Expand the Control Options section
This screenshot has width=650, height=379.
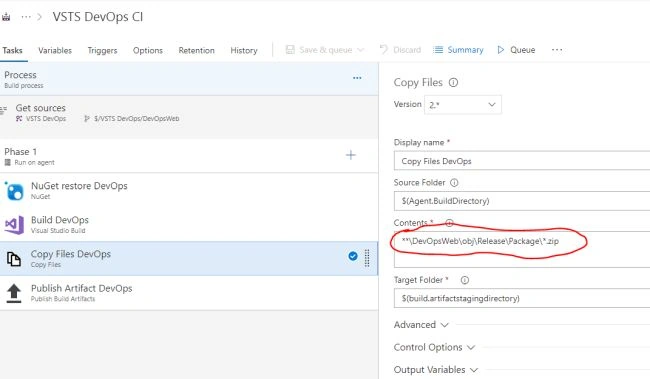click(434, 347)
